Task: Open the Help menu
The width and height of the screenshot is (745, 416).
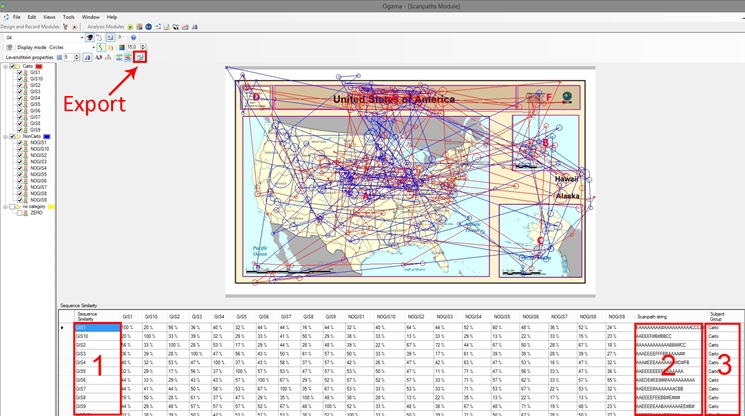Action: click(x=112, y=17)
